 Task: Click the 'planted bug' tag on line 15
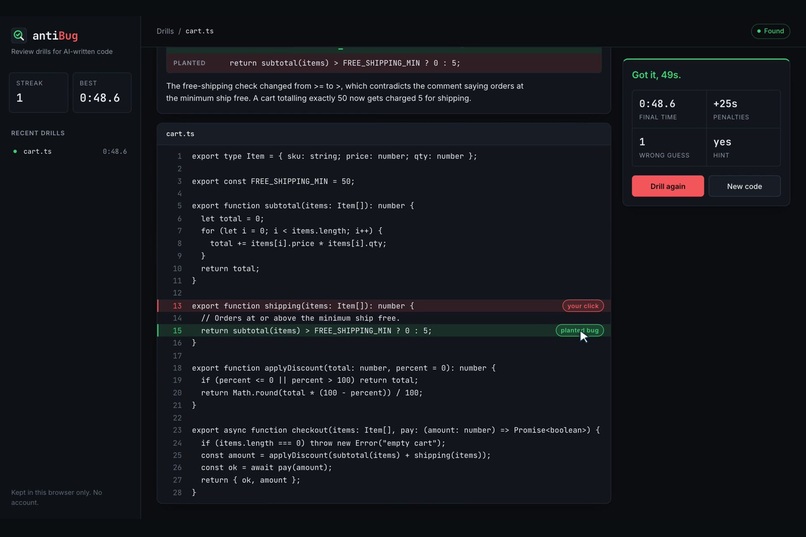click(579, 330)
